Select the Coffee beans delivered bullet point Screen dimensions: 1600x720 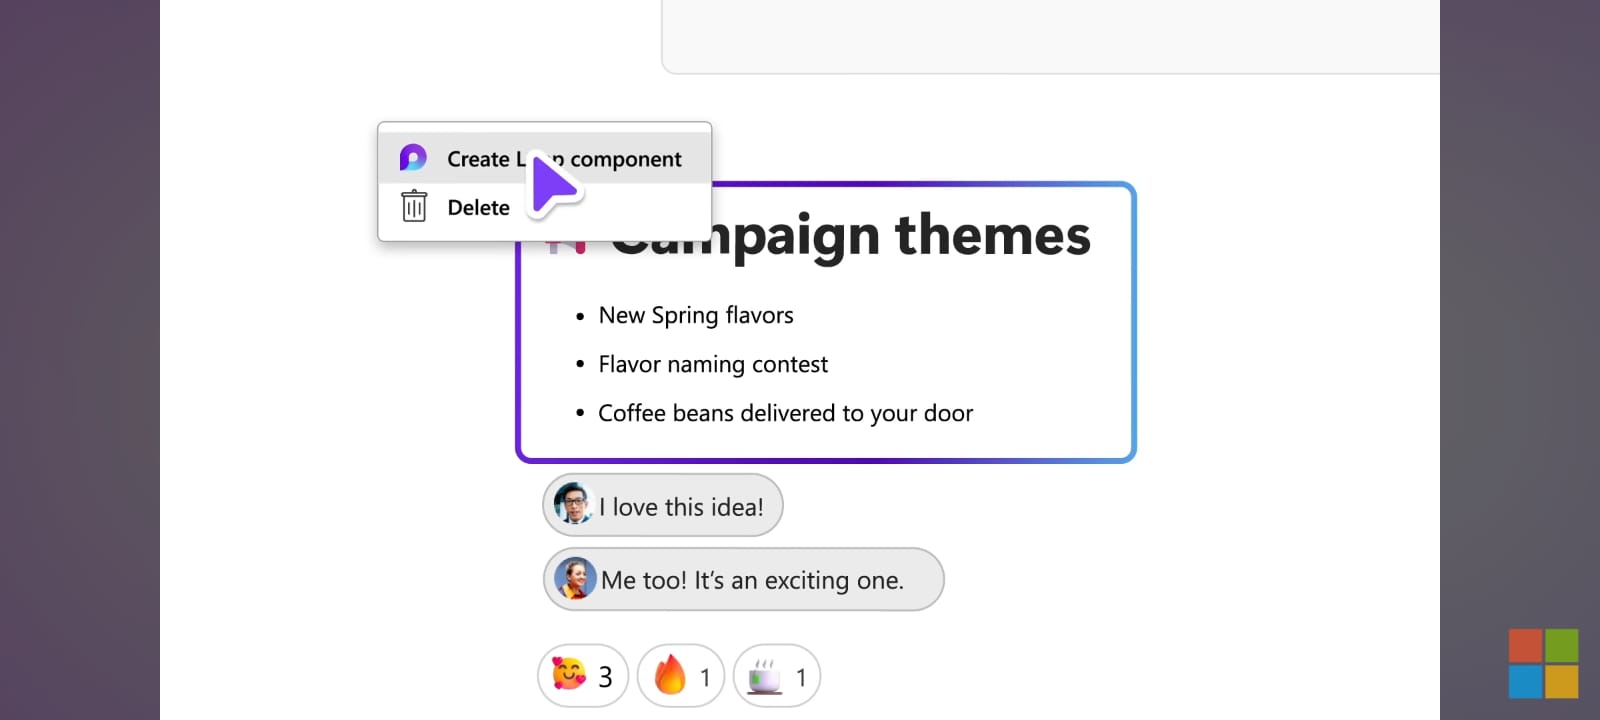(x=786, y=413)
